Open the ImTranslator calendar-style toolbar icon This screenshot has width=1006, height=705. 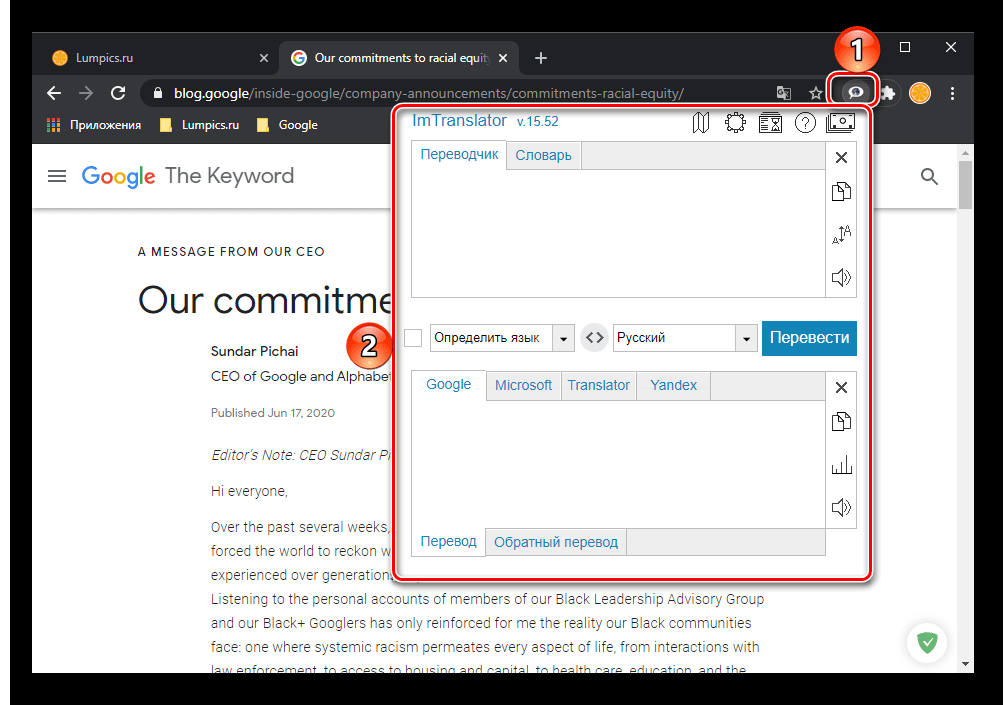(770, 122)
